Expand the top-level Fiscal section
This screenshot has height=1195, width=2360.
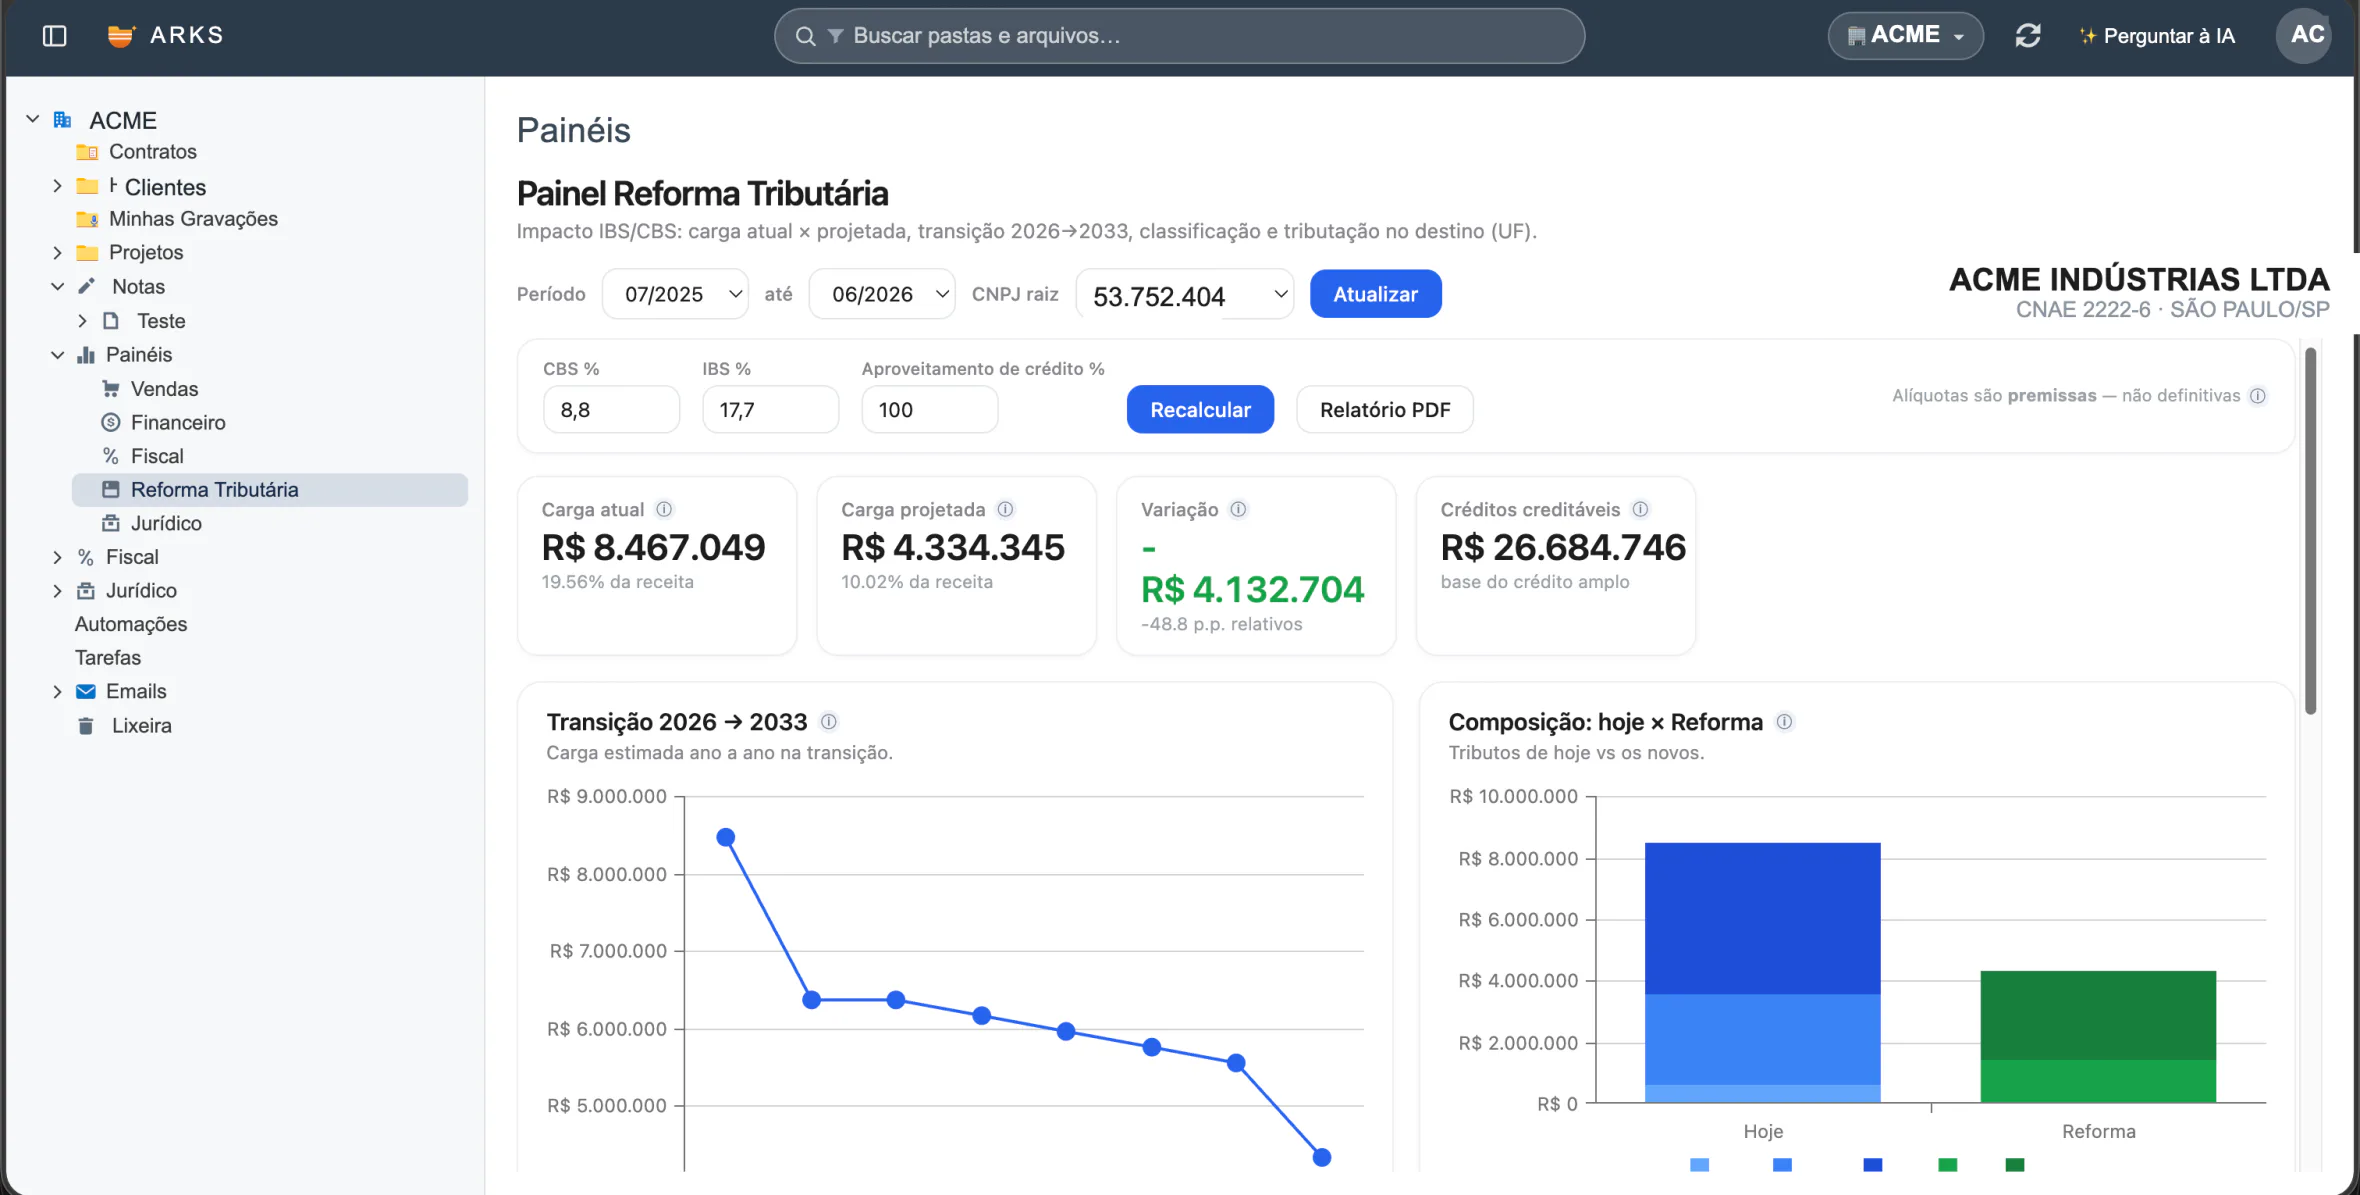pos(57,558)
